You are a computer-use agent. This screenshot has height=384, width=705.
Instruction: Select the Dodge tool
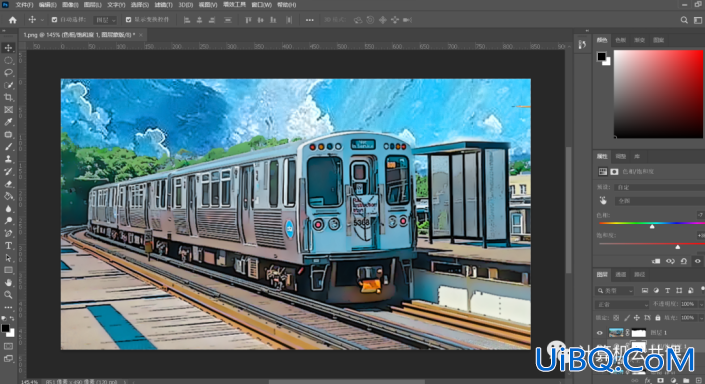tap(8, 221)
